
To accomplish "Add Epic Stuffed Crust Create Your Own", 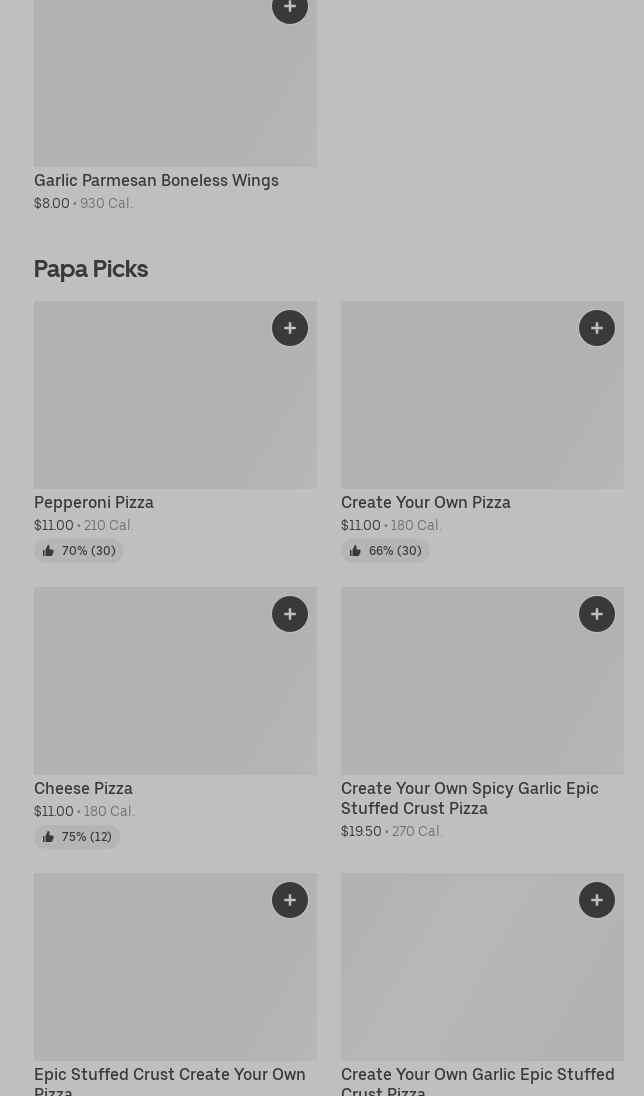I will pos(290,900).
